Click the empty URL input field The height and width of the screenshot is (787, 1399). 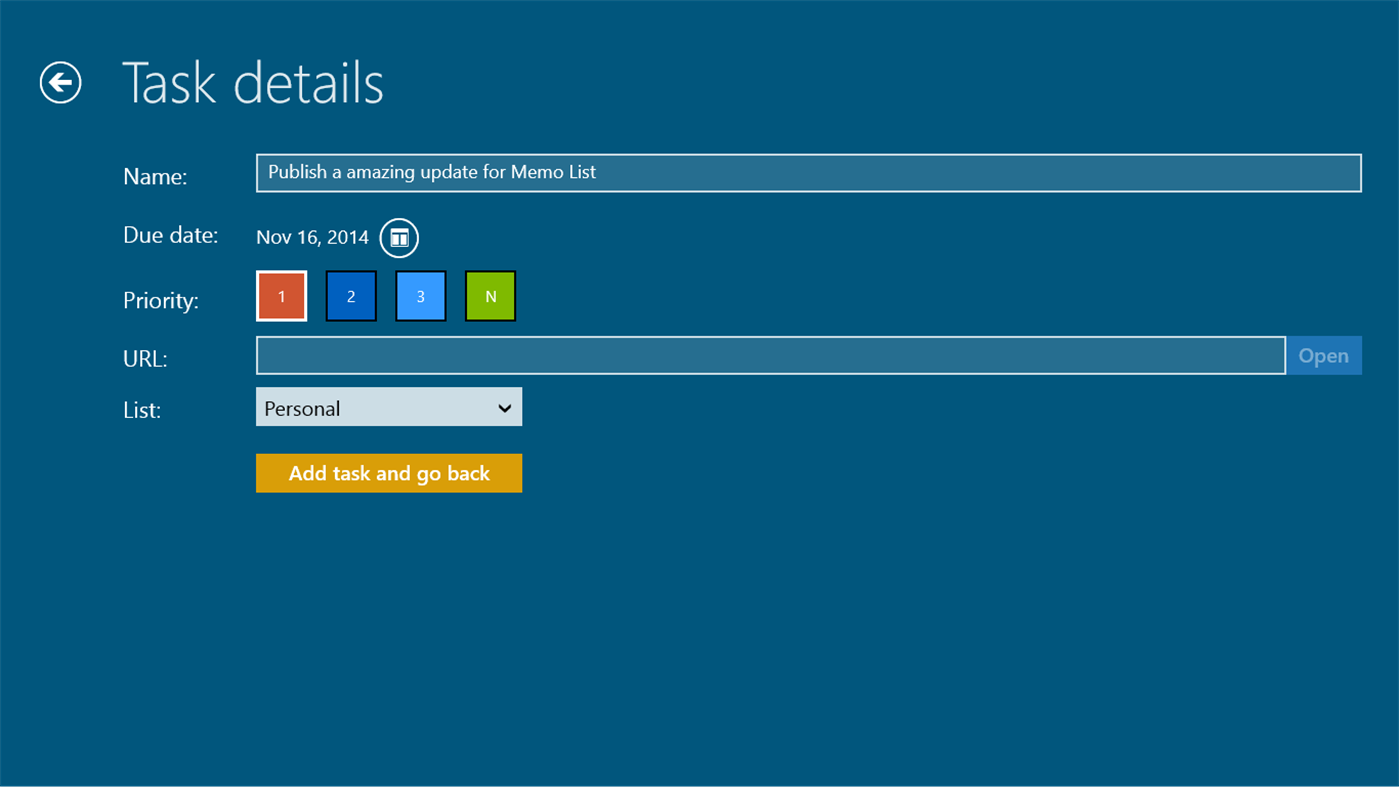coord(770,355)
